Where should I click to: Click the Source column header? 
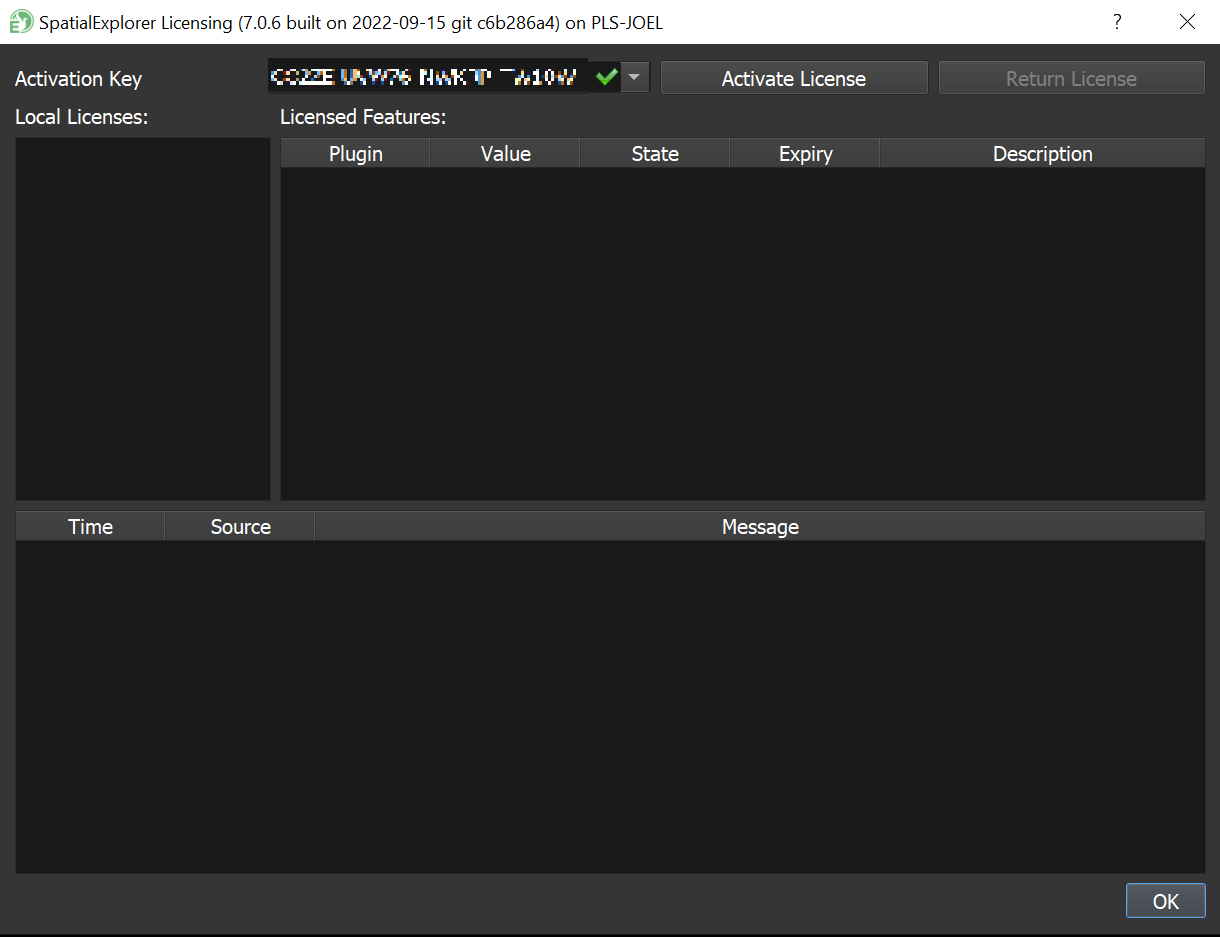coord(240,526)
